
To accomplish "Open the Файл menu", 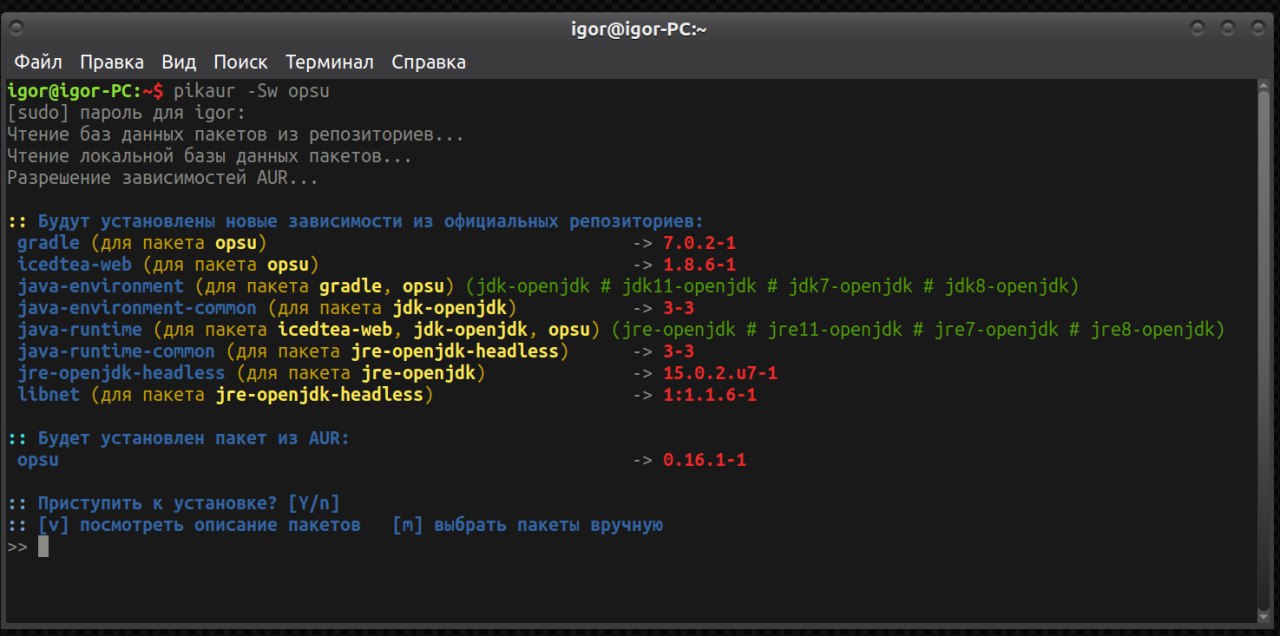I will (x=38, y=62).
